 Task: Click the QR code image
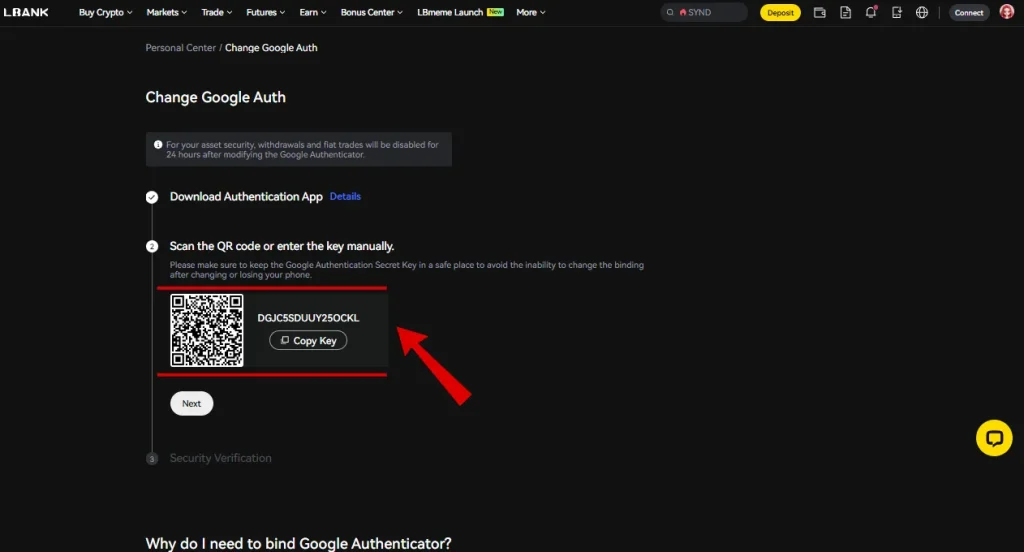[207, 330]
